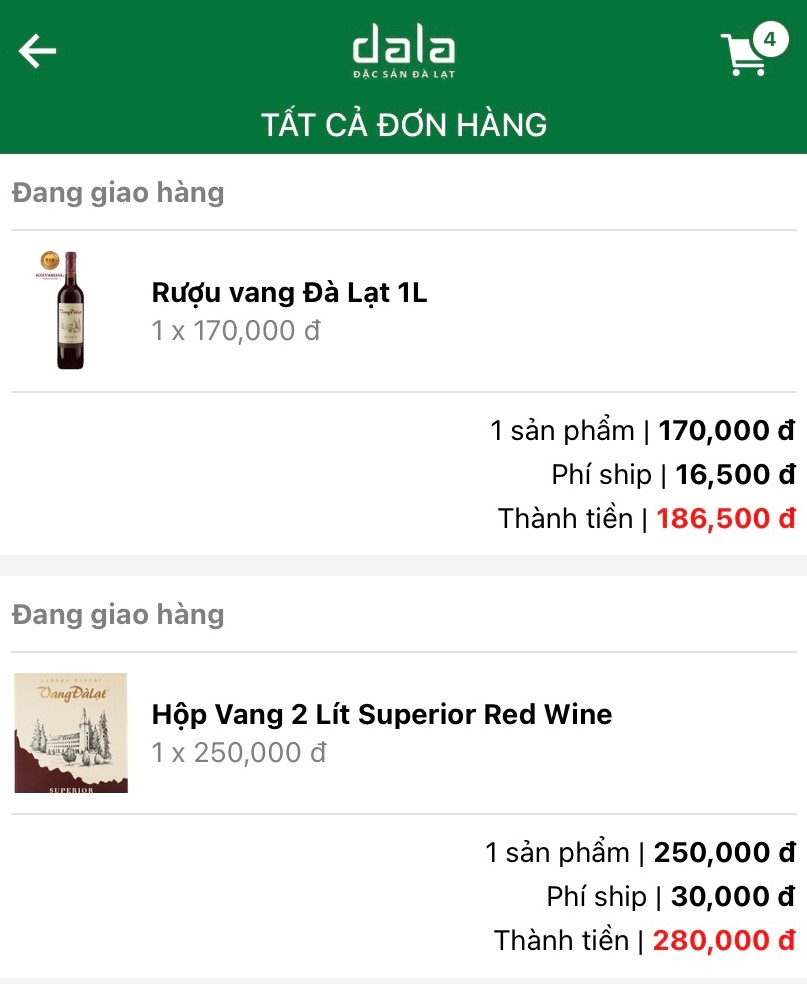Screen dimensions: 807x984
Task: Tap the TẤT CẢ ĐƠN HÀNG header
Action: 404,125
